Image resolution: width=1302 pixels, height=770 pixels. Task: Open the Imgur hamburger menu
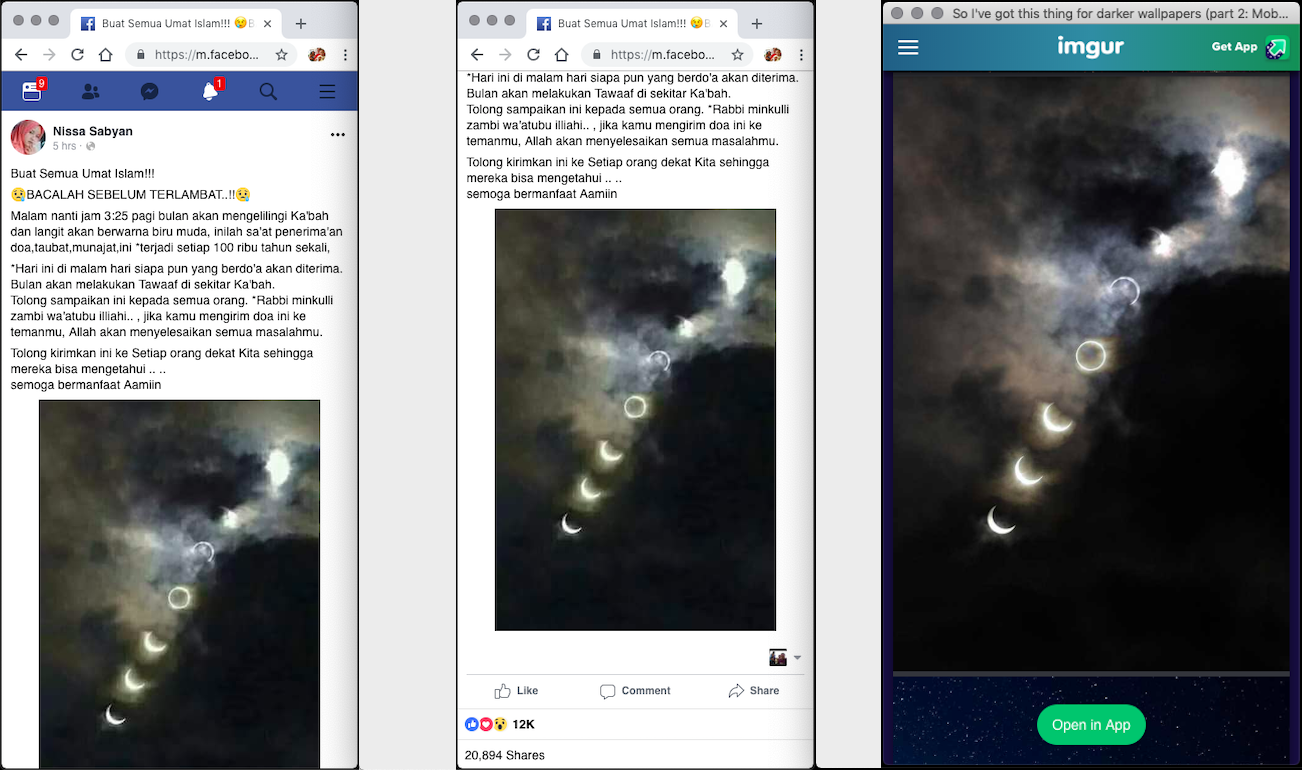[908, 47]
